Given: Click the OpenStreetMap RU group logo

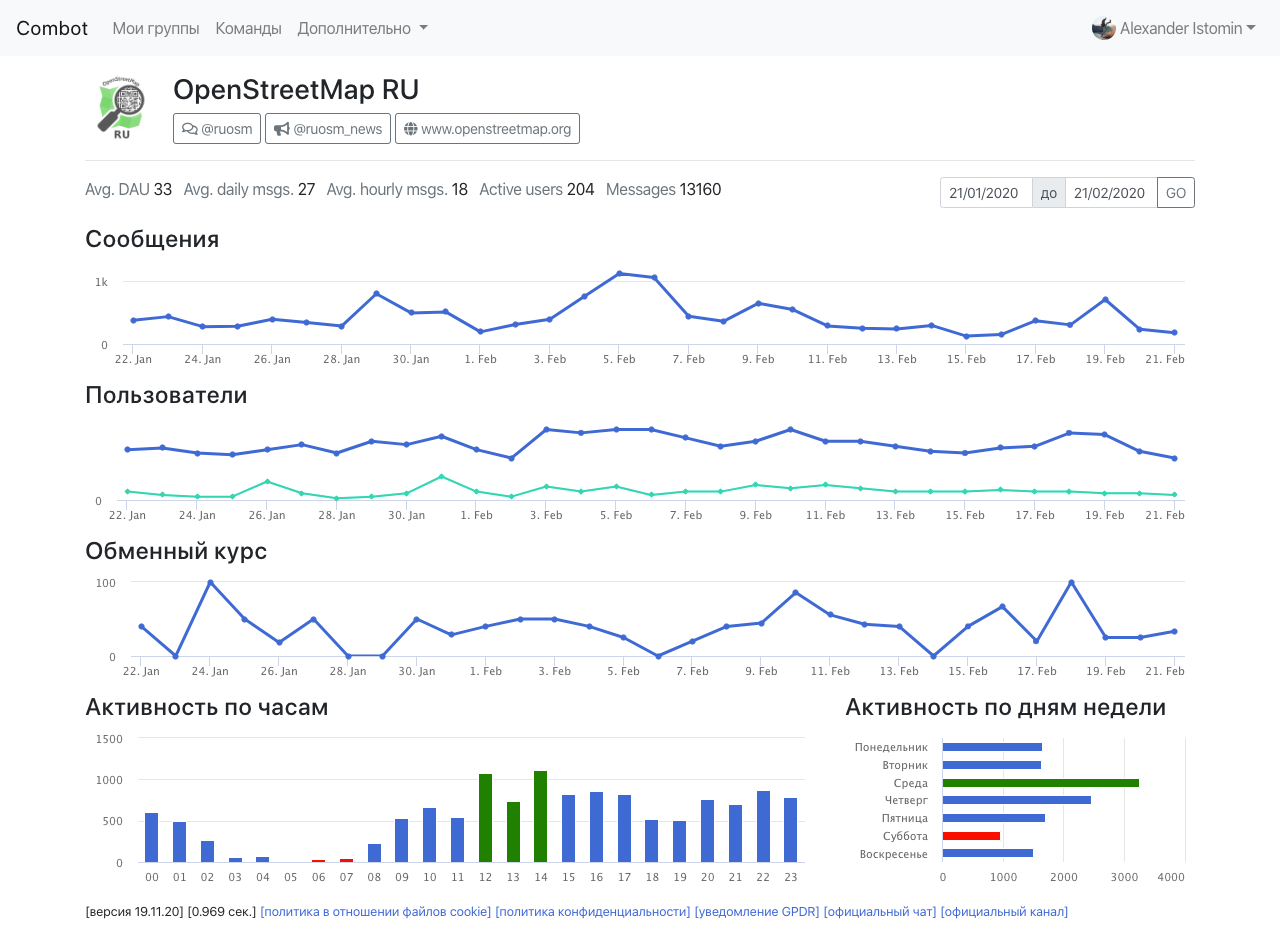Looking at the screenshot, I should tap(121, 108).
